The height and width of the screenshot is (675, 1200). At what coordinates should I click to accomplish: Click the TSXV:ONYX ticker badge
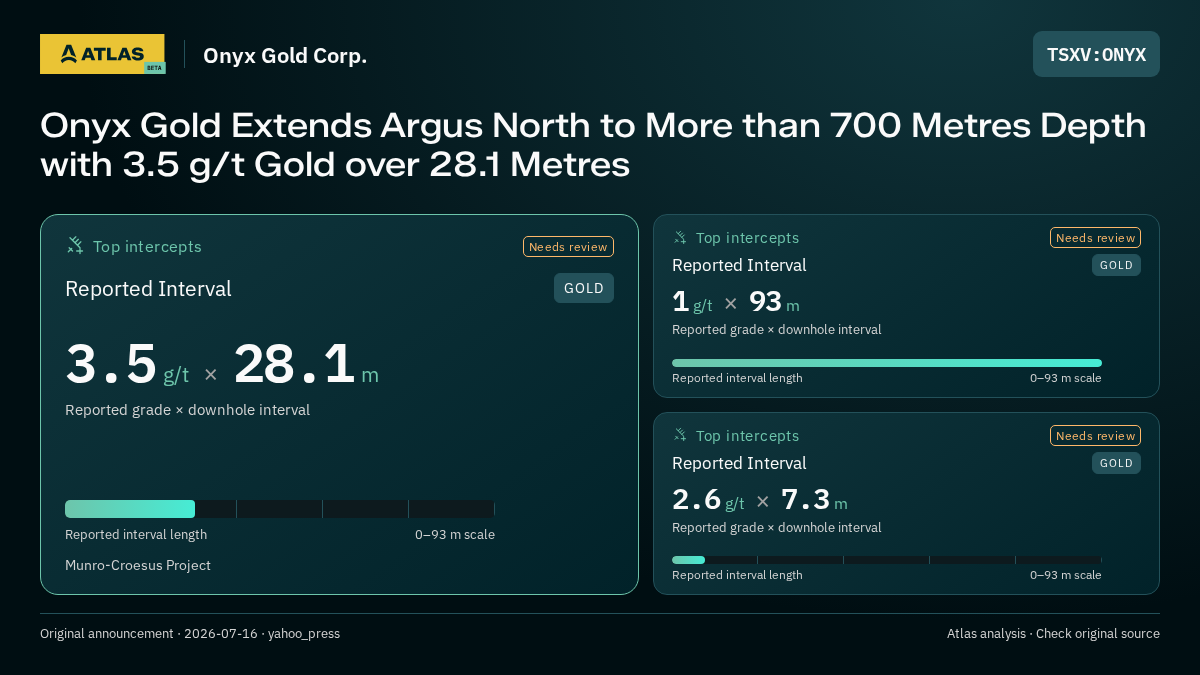point(1096,54)
